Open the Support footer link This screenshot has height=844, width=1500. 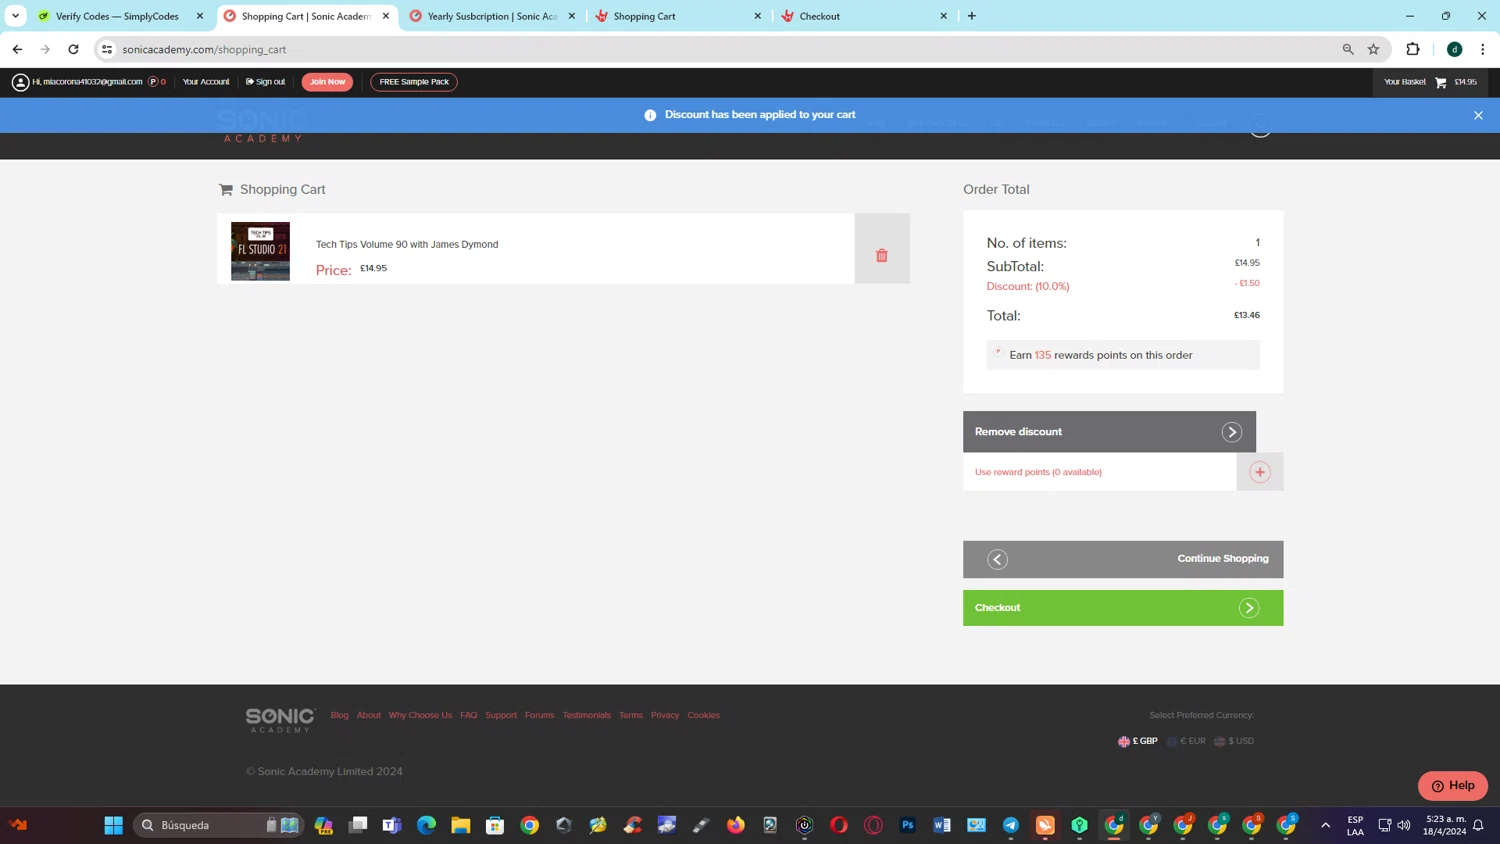pos(501,715)
